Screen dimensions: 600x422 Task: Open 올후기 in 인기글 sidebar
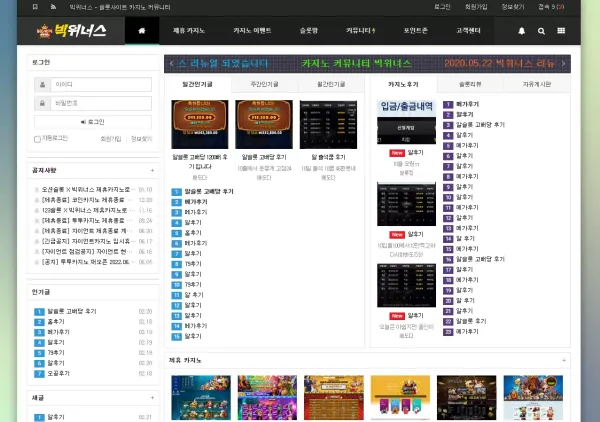point(56,322)
